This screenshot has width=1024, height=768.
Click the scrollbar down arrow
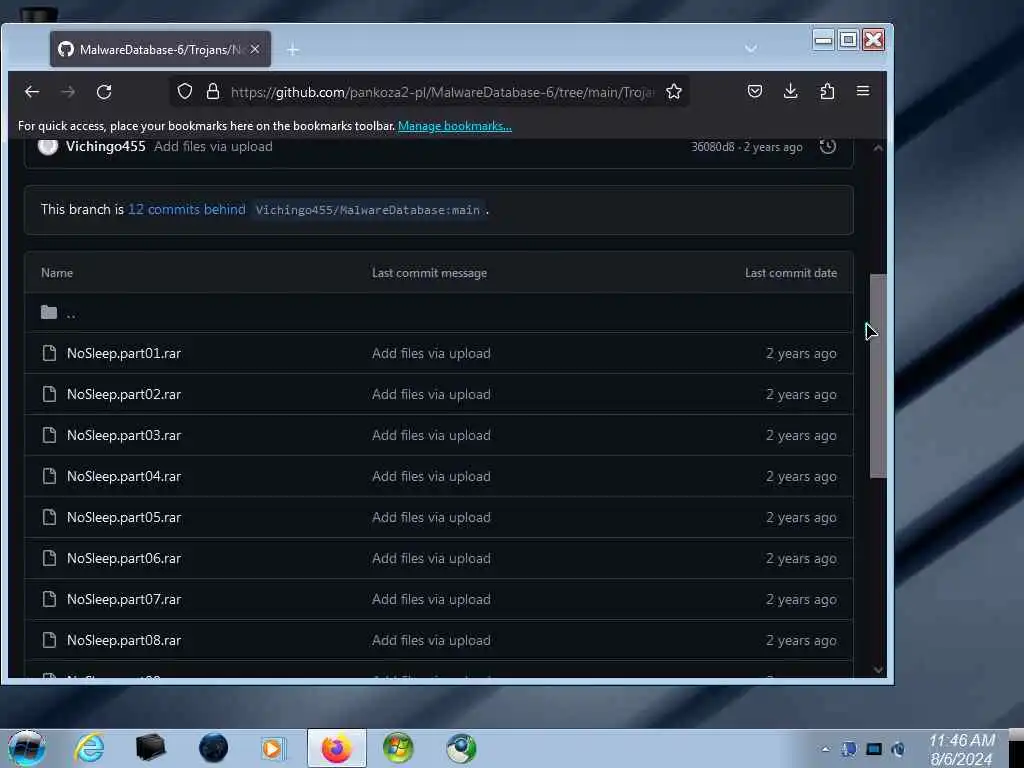878,670
